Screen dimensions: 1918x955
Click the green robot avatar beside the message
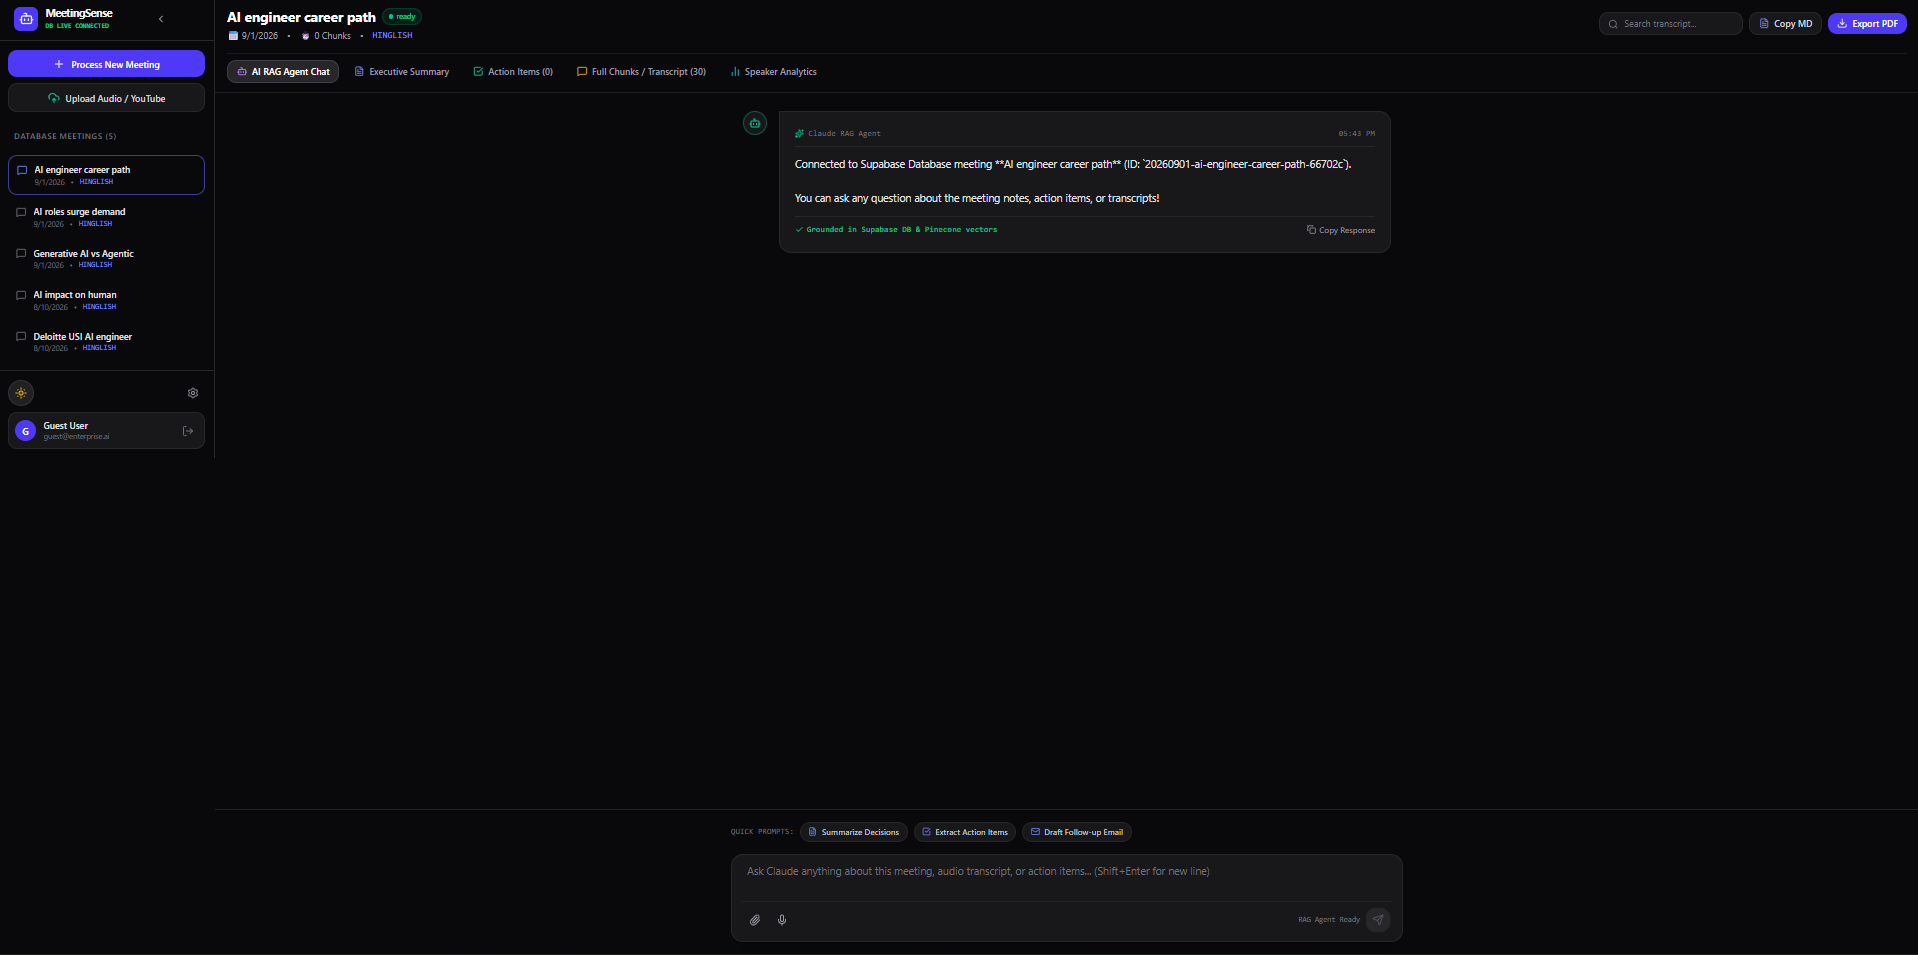755,123
